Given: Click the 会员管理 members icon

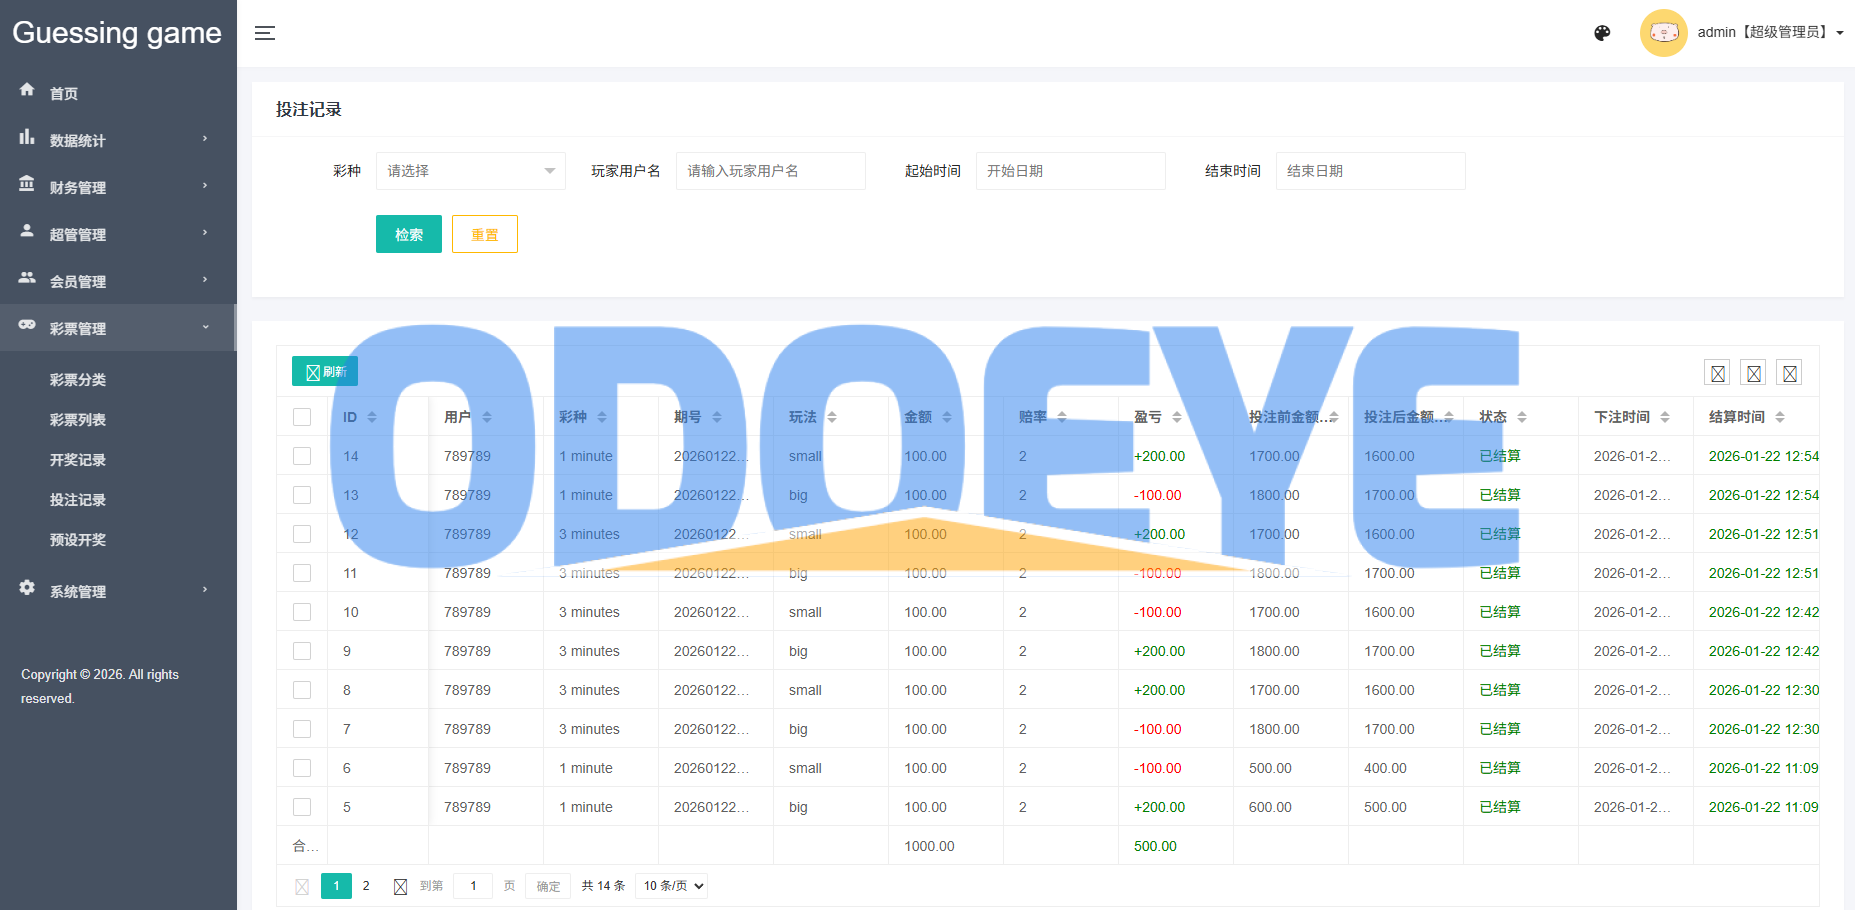Looking at the screenshot, I should click(x=27, y=280).
